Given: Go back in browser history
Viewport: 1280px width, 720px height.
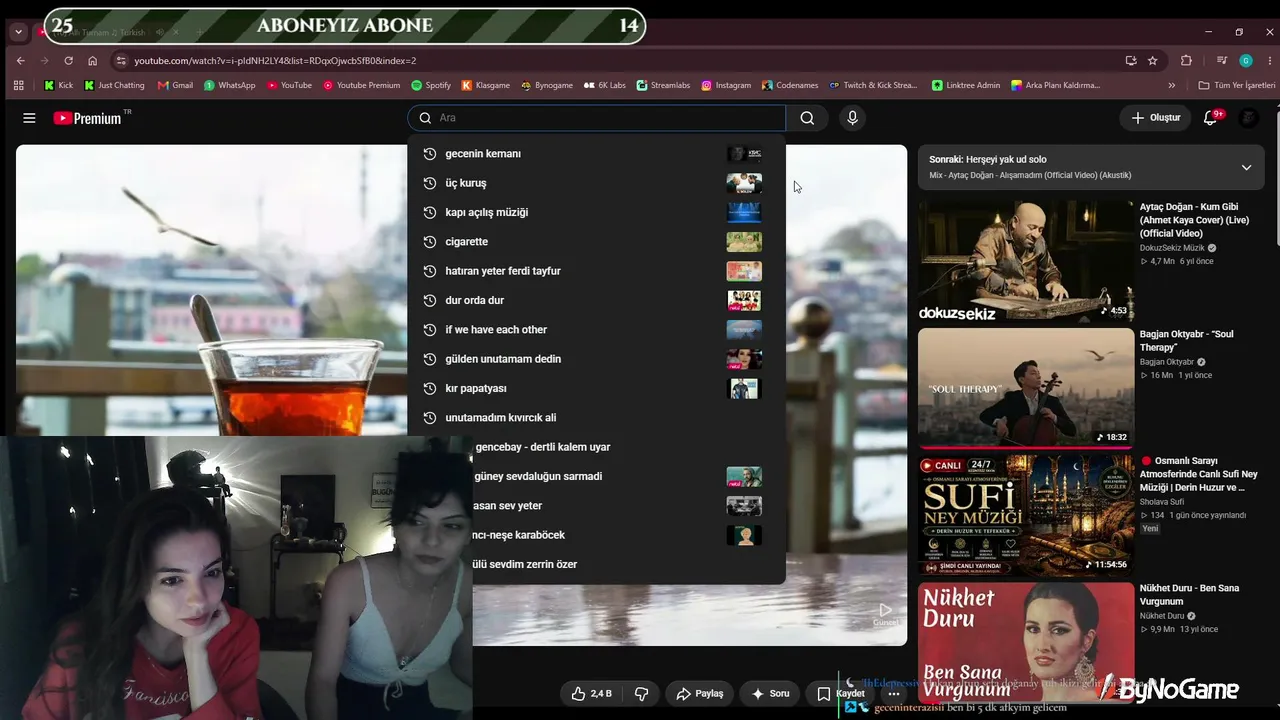Looking at the screenshot, I should tap(21, 60).
